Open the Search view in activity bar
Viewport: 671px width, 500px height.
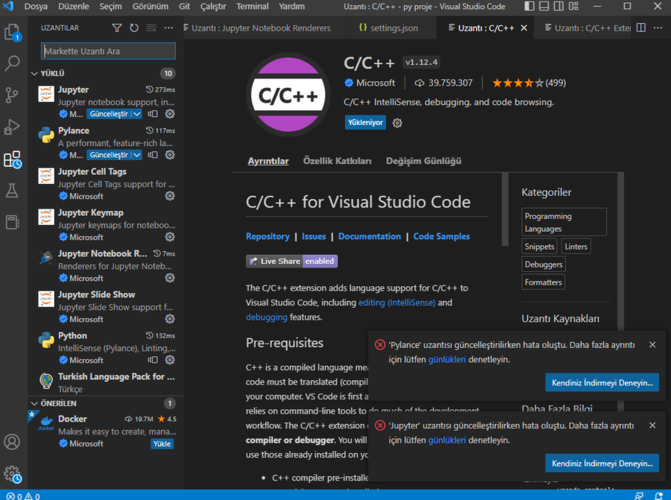click(12, 63)
